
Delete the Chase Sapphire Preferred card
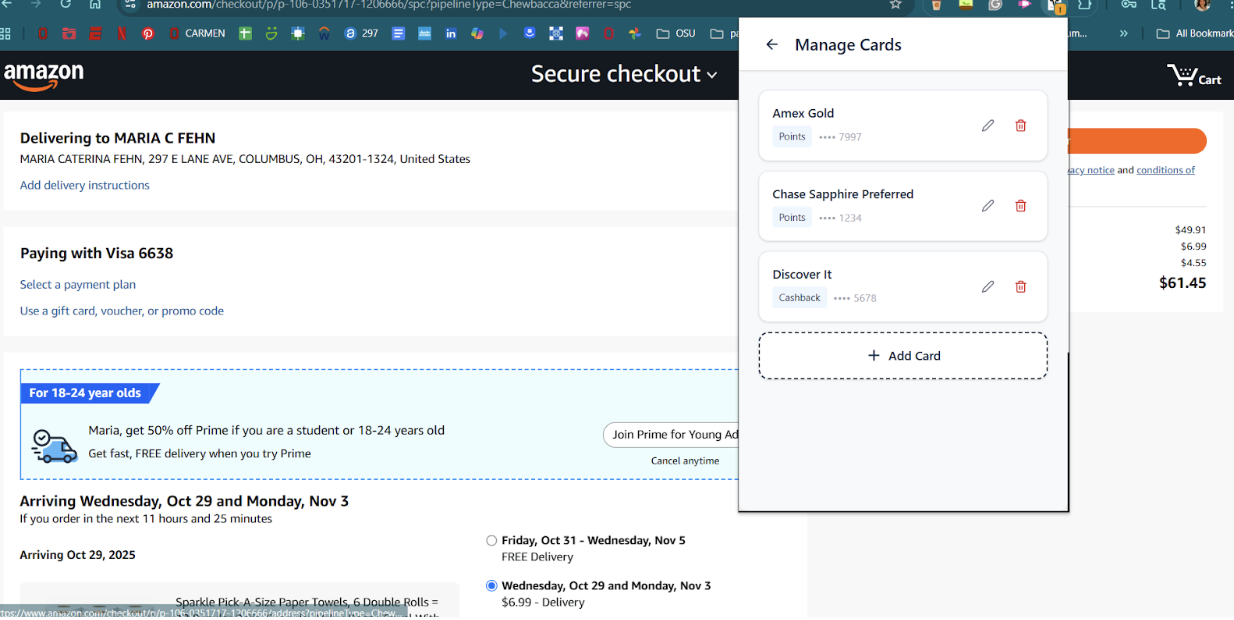coord(1020,206)
